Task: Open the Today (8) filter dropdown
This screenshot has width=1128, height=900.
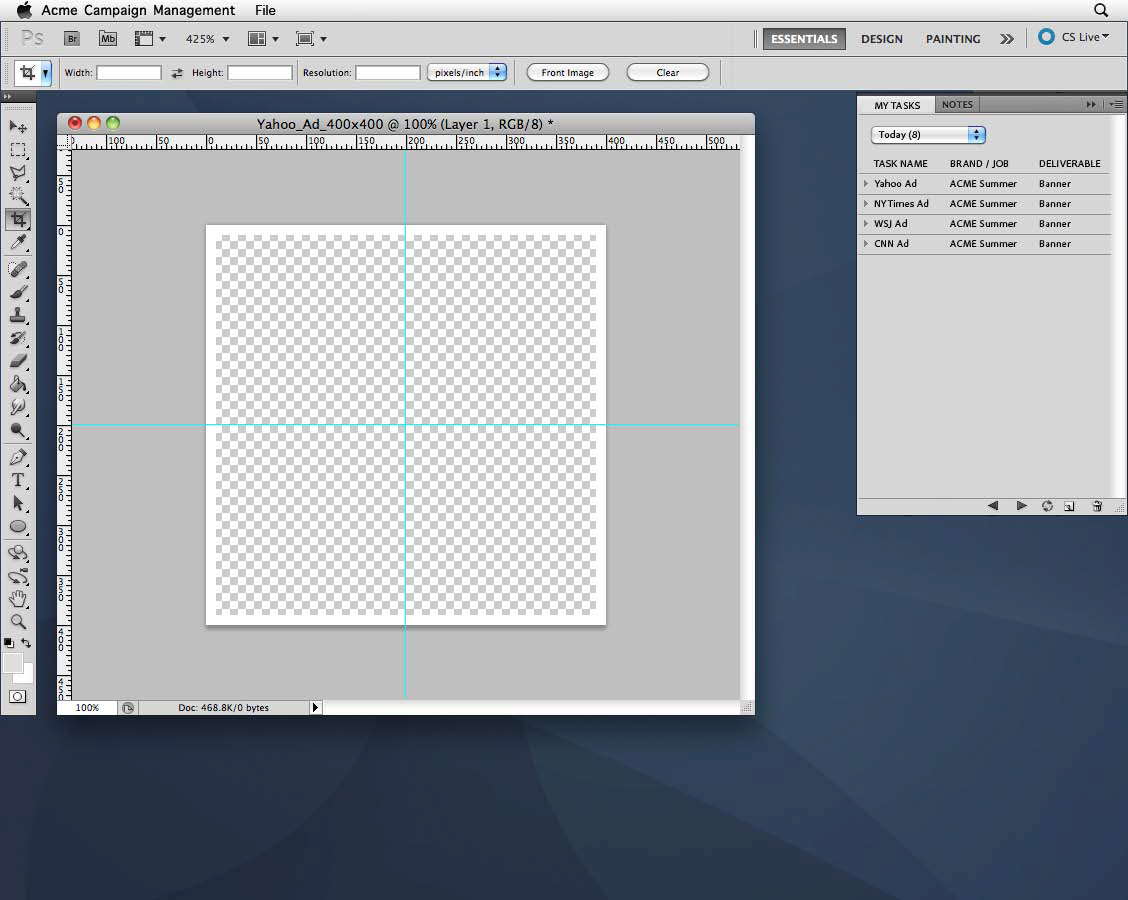Action: [928, 135]
